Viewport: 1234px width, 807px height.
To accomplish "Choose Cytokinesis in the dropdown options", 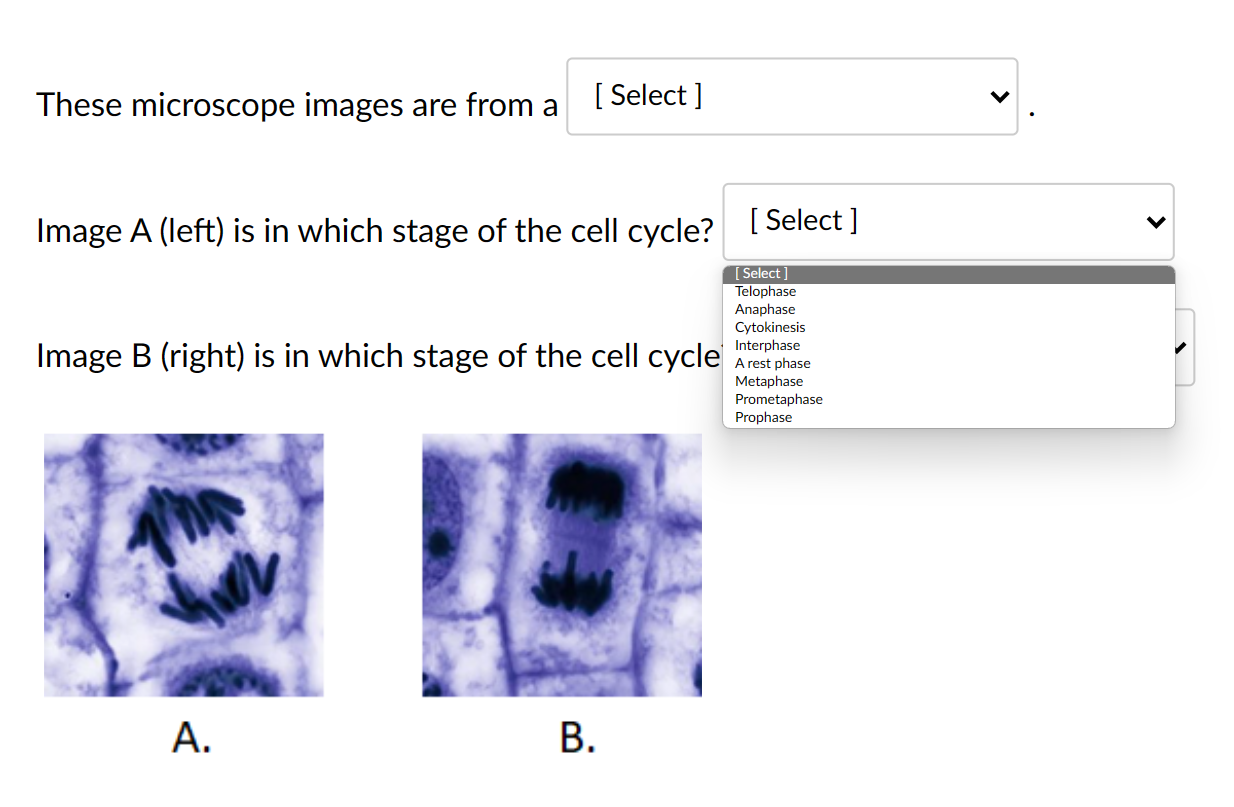I will click(x=770, y=327).
